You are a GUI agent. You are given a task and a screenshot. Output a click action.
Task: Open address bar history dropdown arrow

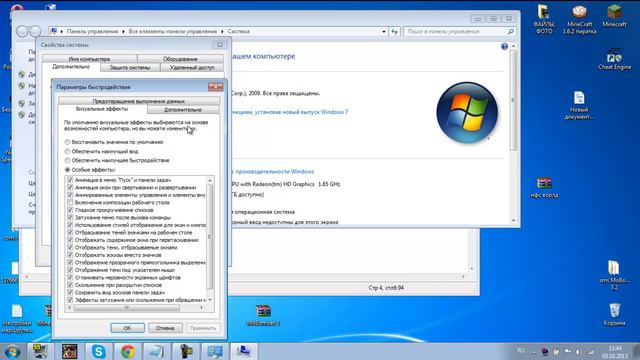coord(384,31)
